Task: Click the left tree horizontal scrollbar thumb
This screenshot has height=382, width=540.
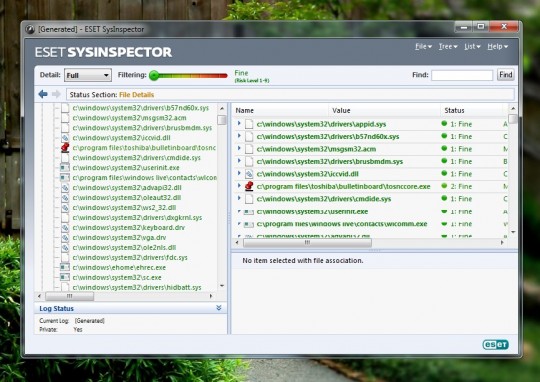Action: [70, 296]
